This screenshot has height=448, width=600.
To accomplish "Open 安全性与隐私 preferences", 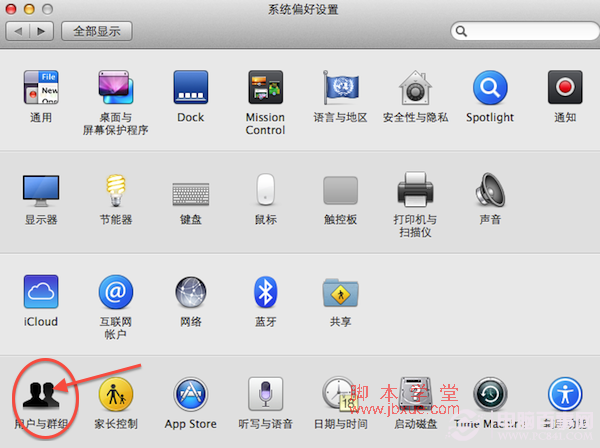I will coord(415,87).
